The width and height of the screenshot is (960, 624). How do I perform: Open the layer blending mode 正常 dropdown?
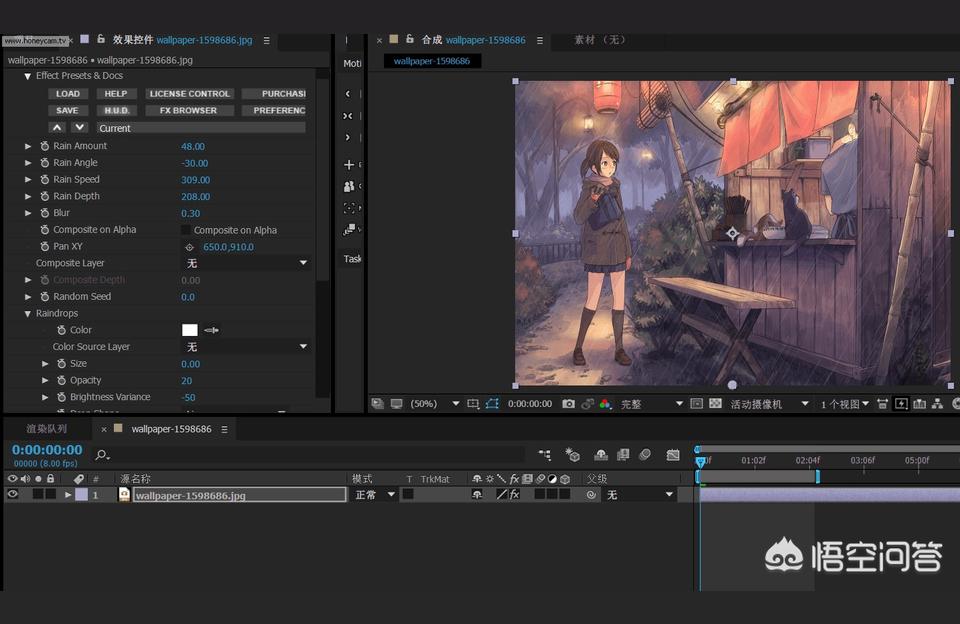(375, 495)
